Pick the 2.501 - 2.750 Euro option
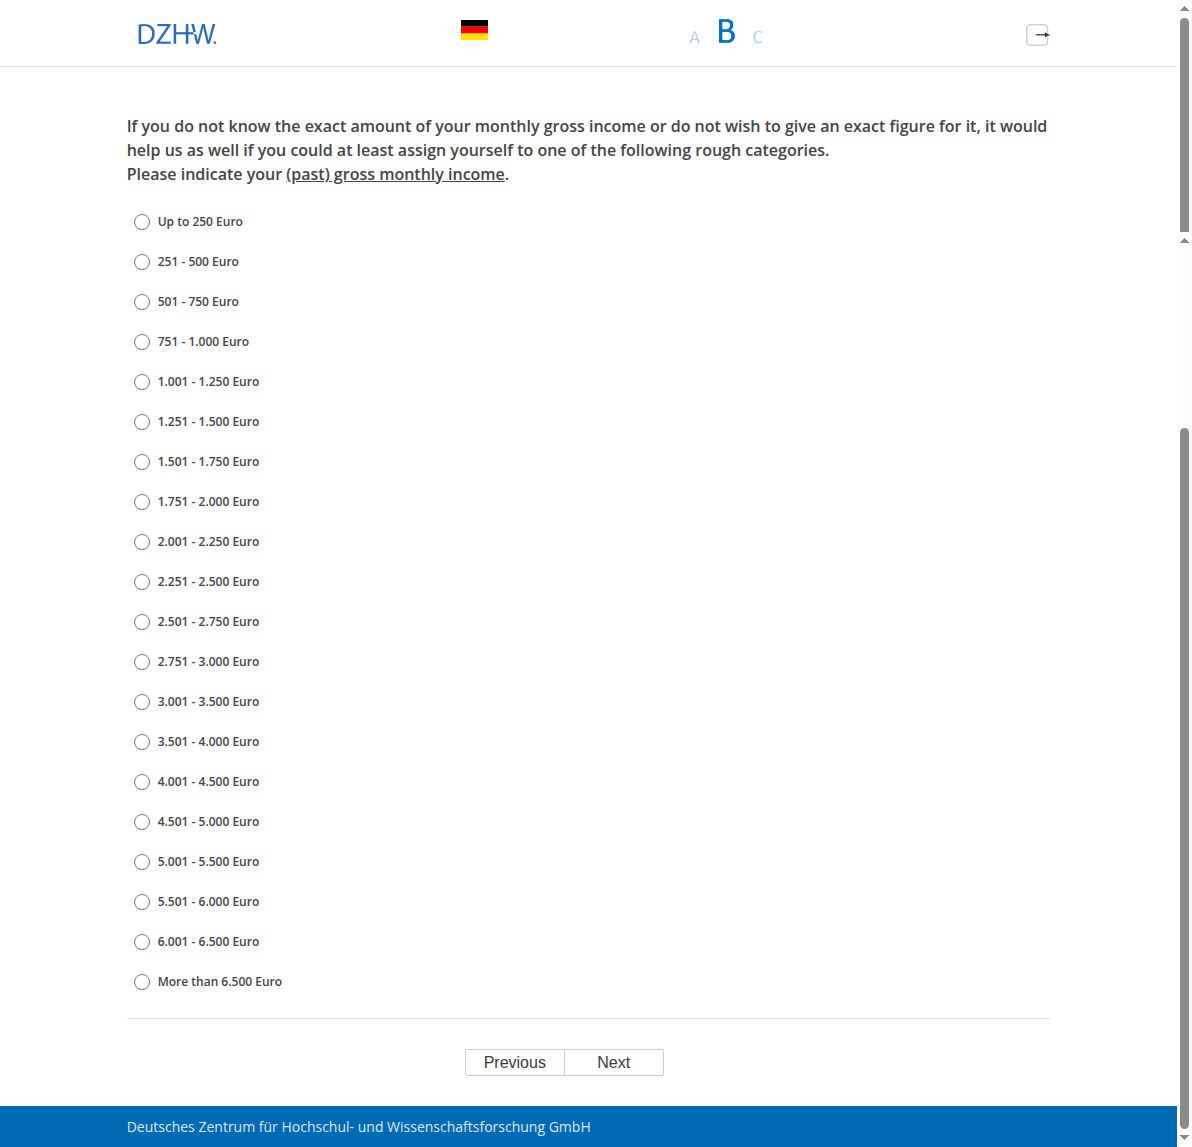 click(142, 622)
